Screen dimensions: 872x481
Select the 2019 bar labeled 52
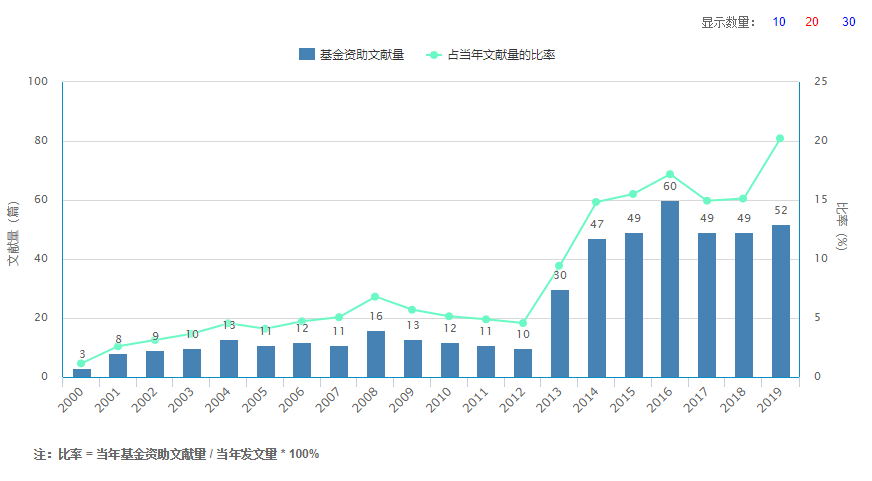(780, 301)
